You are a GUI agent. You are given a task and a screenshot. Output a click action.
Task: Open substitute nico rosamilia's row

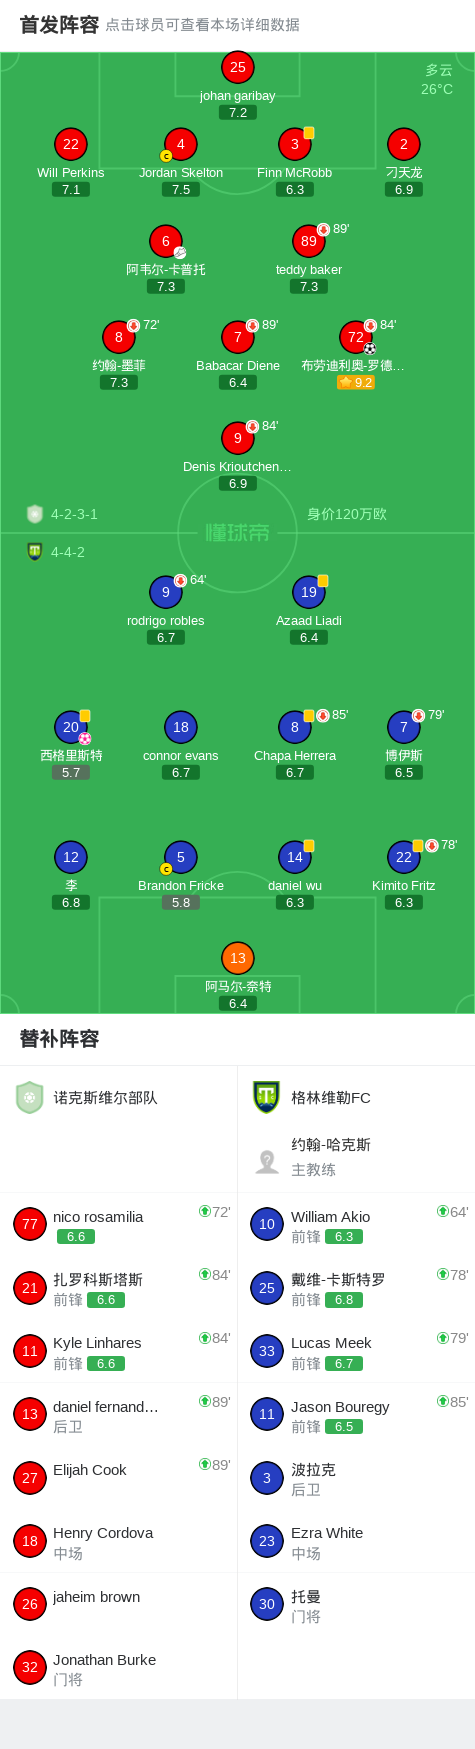tap(119, 1225)
